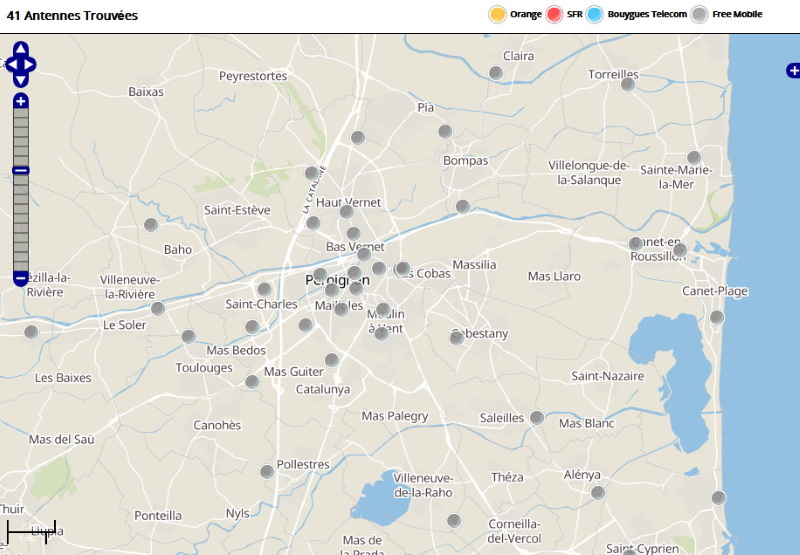800x555 pixels.
Task: Expand the layer switcher plus button
Action: [x=793, y=70]
